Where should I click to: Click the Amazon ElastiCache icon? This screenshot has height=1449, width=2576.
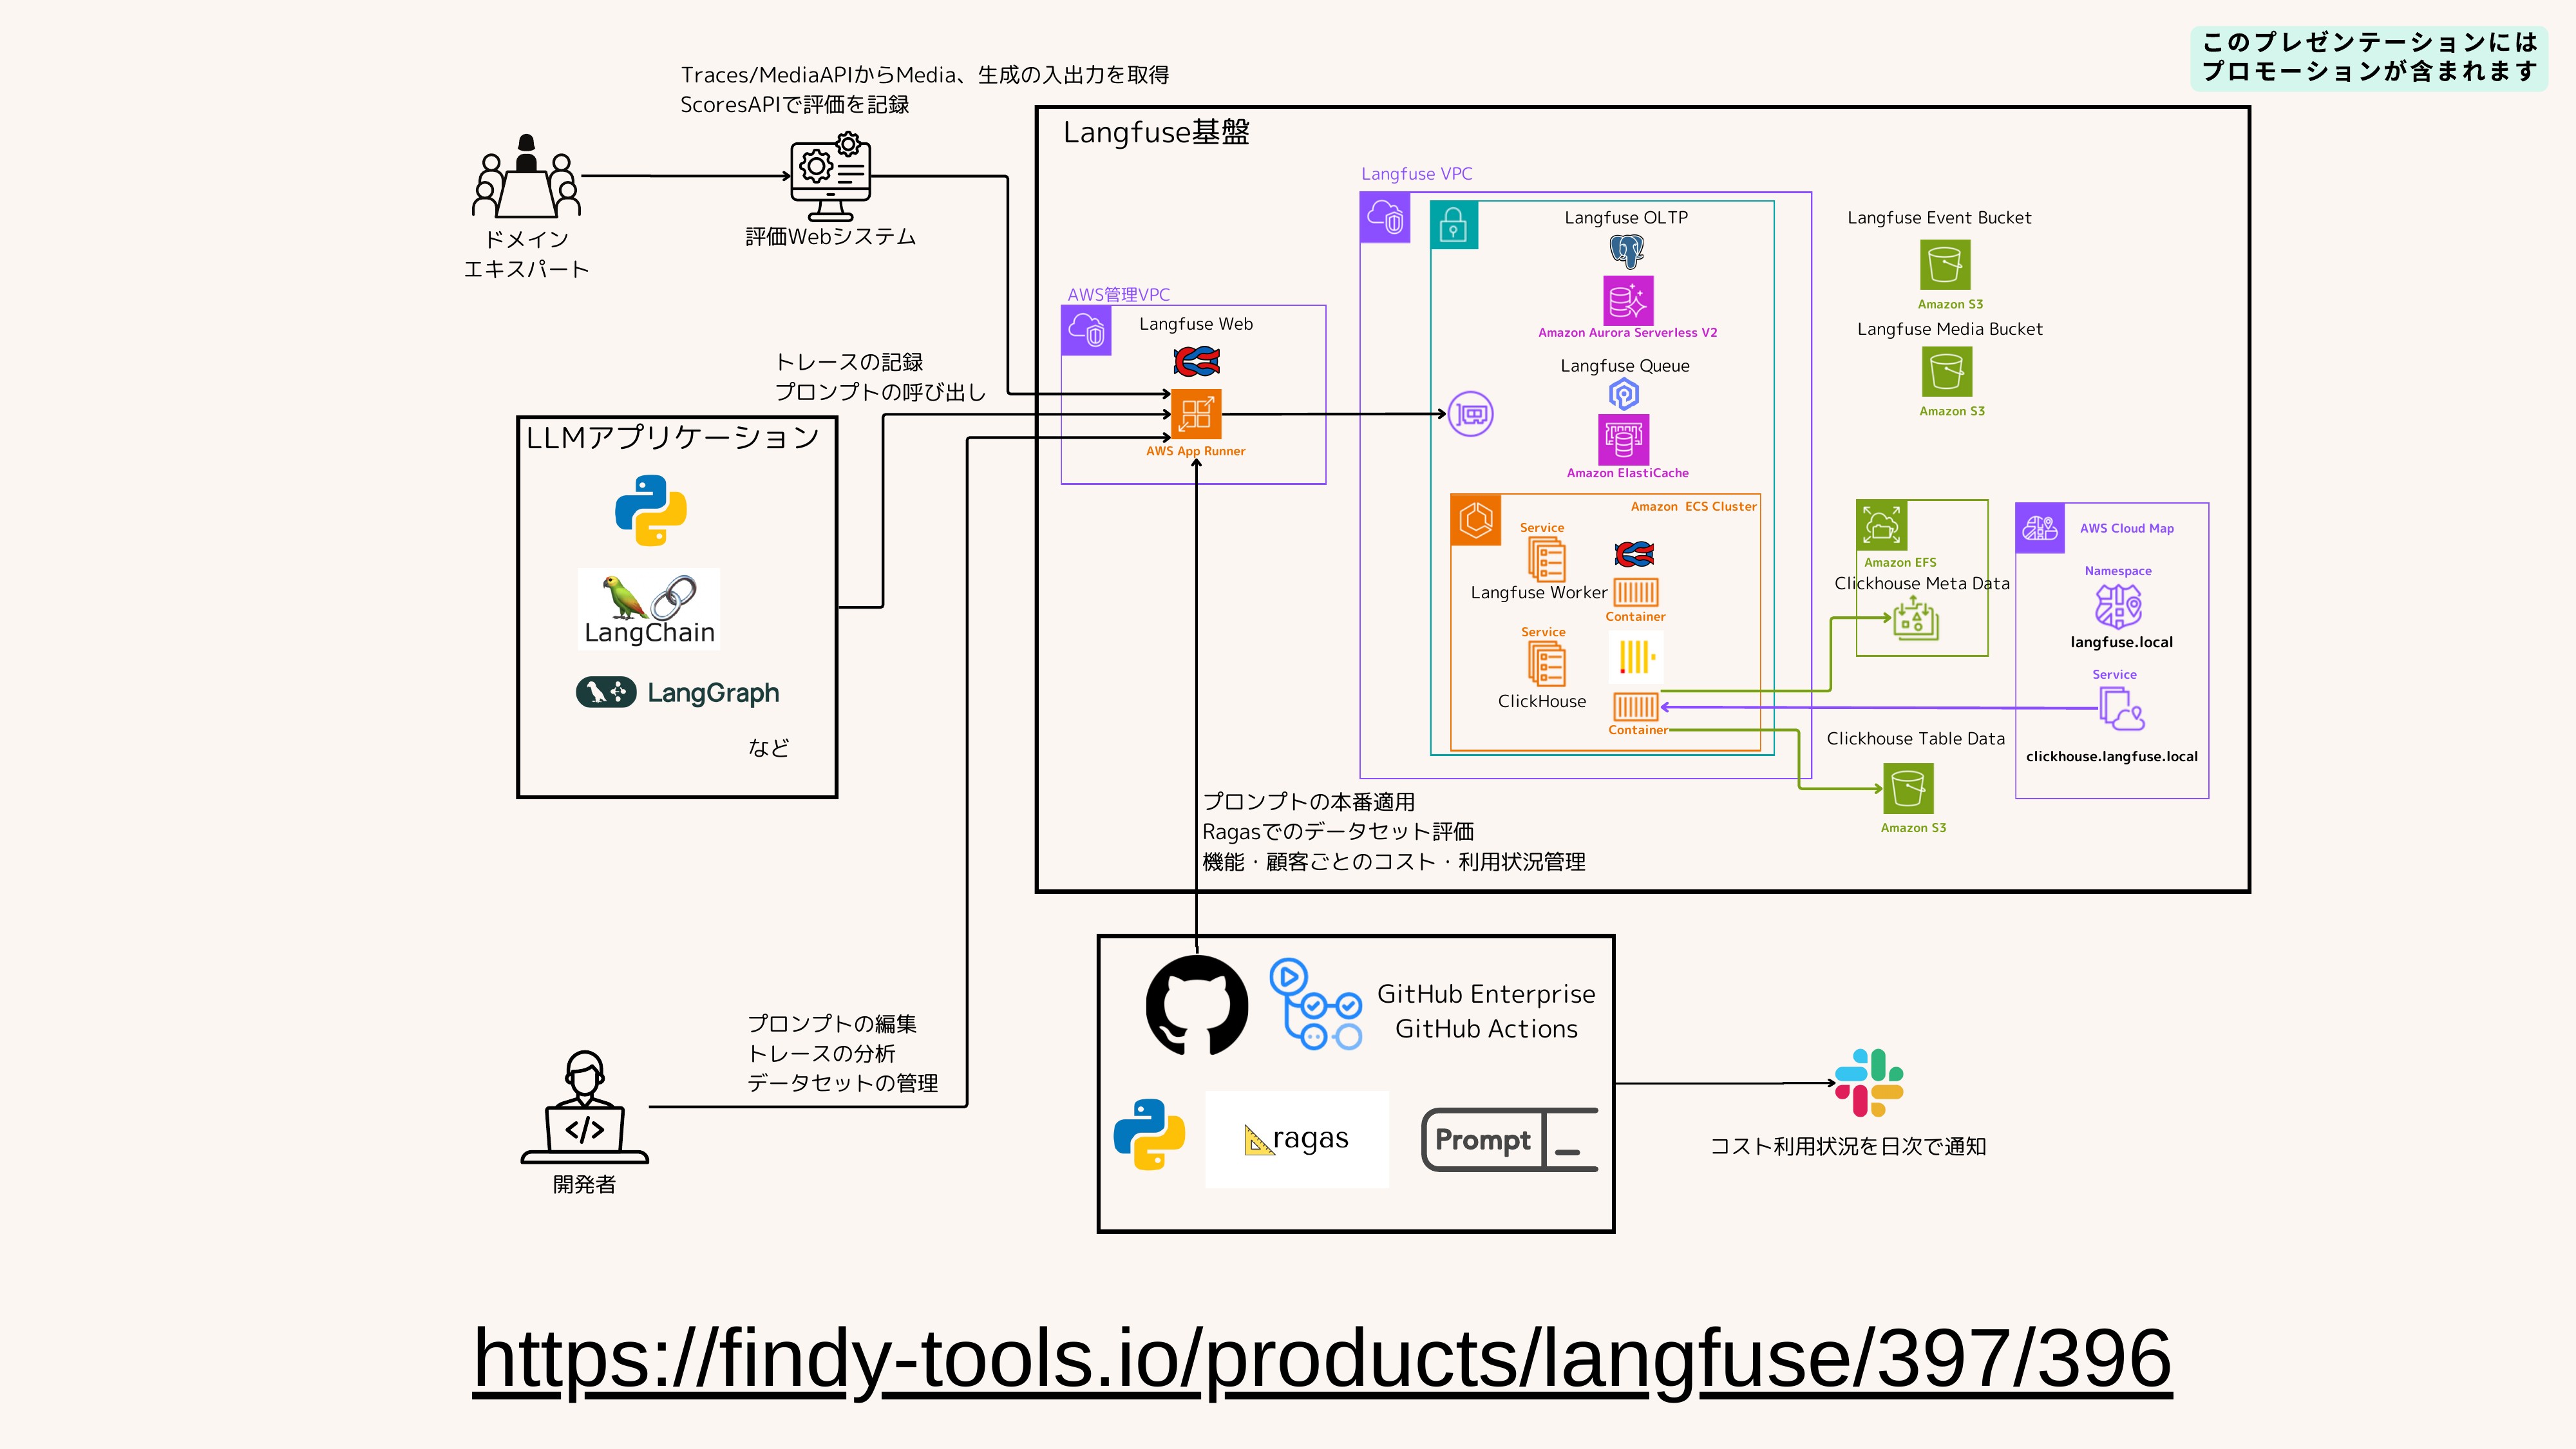1624,439
